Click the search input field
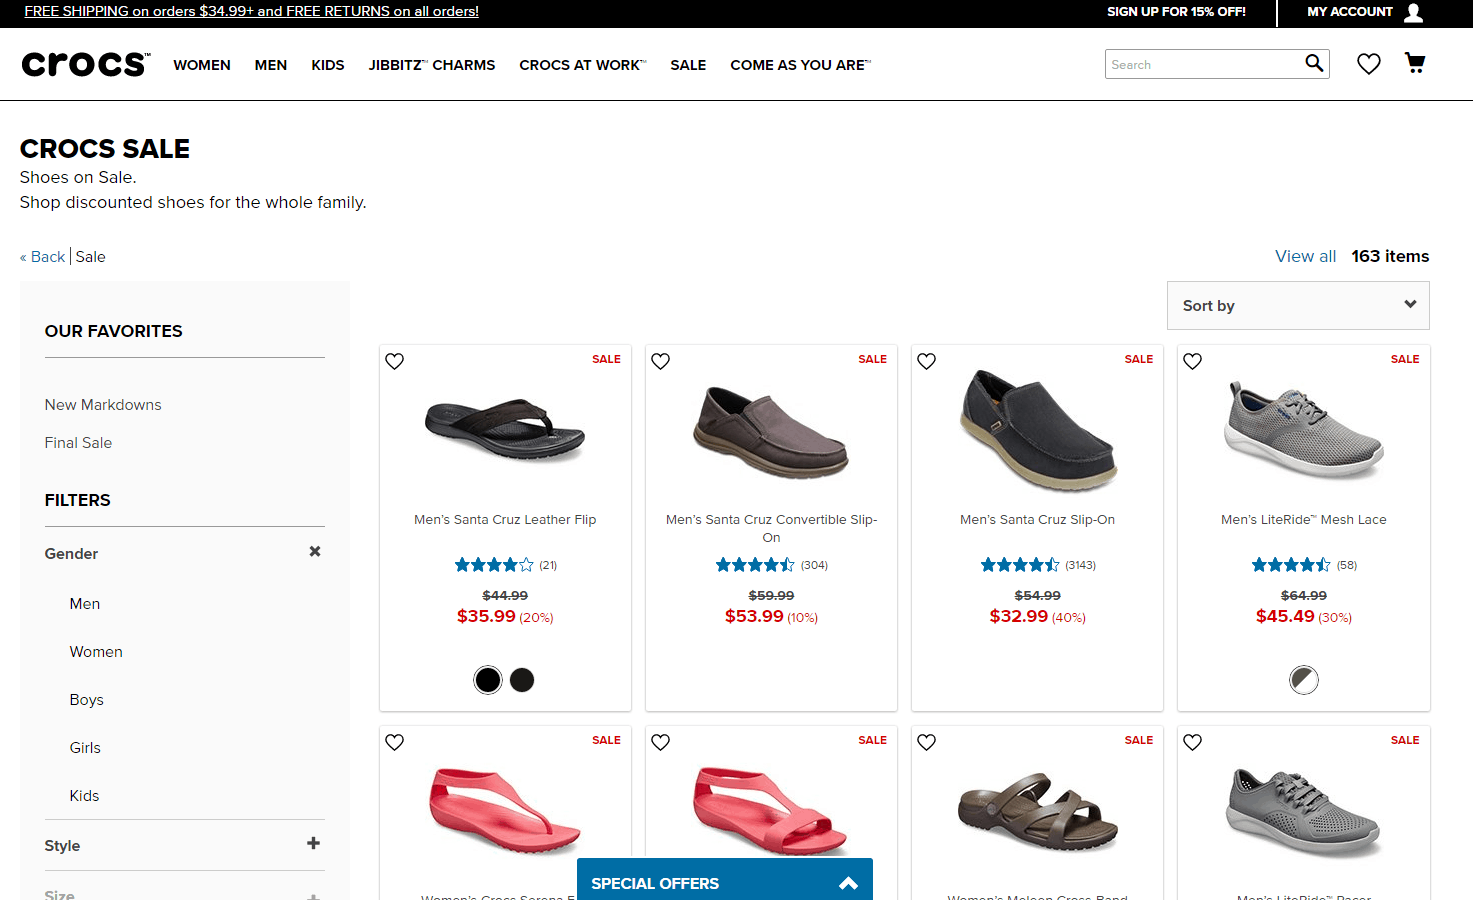Viewport: 1473px width, 900px height. (x=1204, y=64)
